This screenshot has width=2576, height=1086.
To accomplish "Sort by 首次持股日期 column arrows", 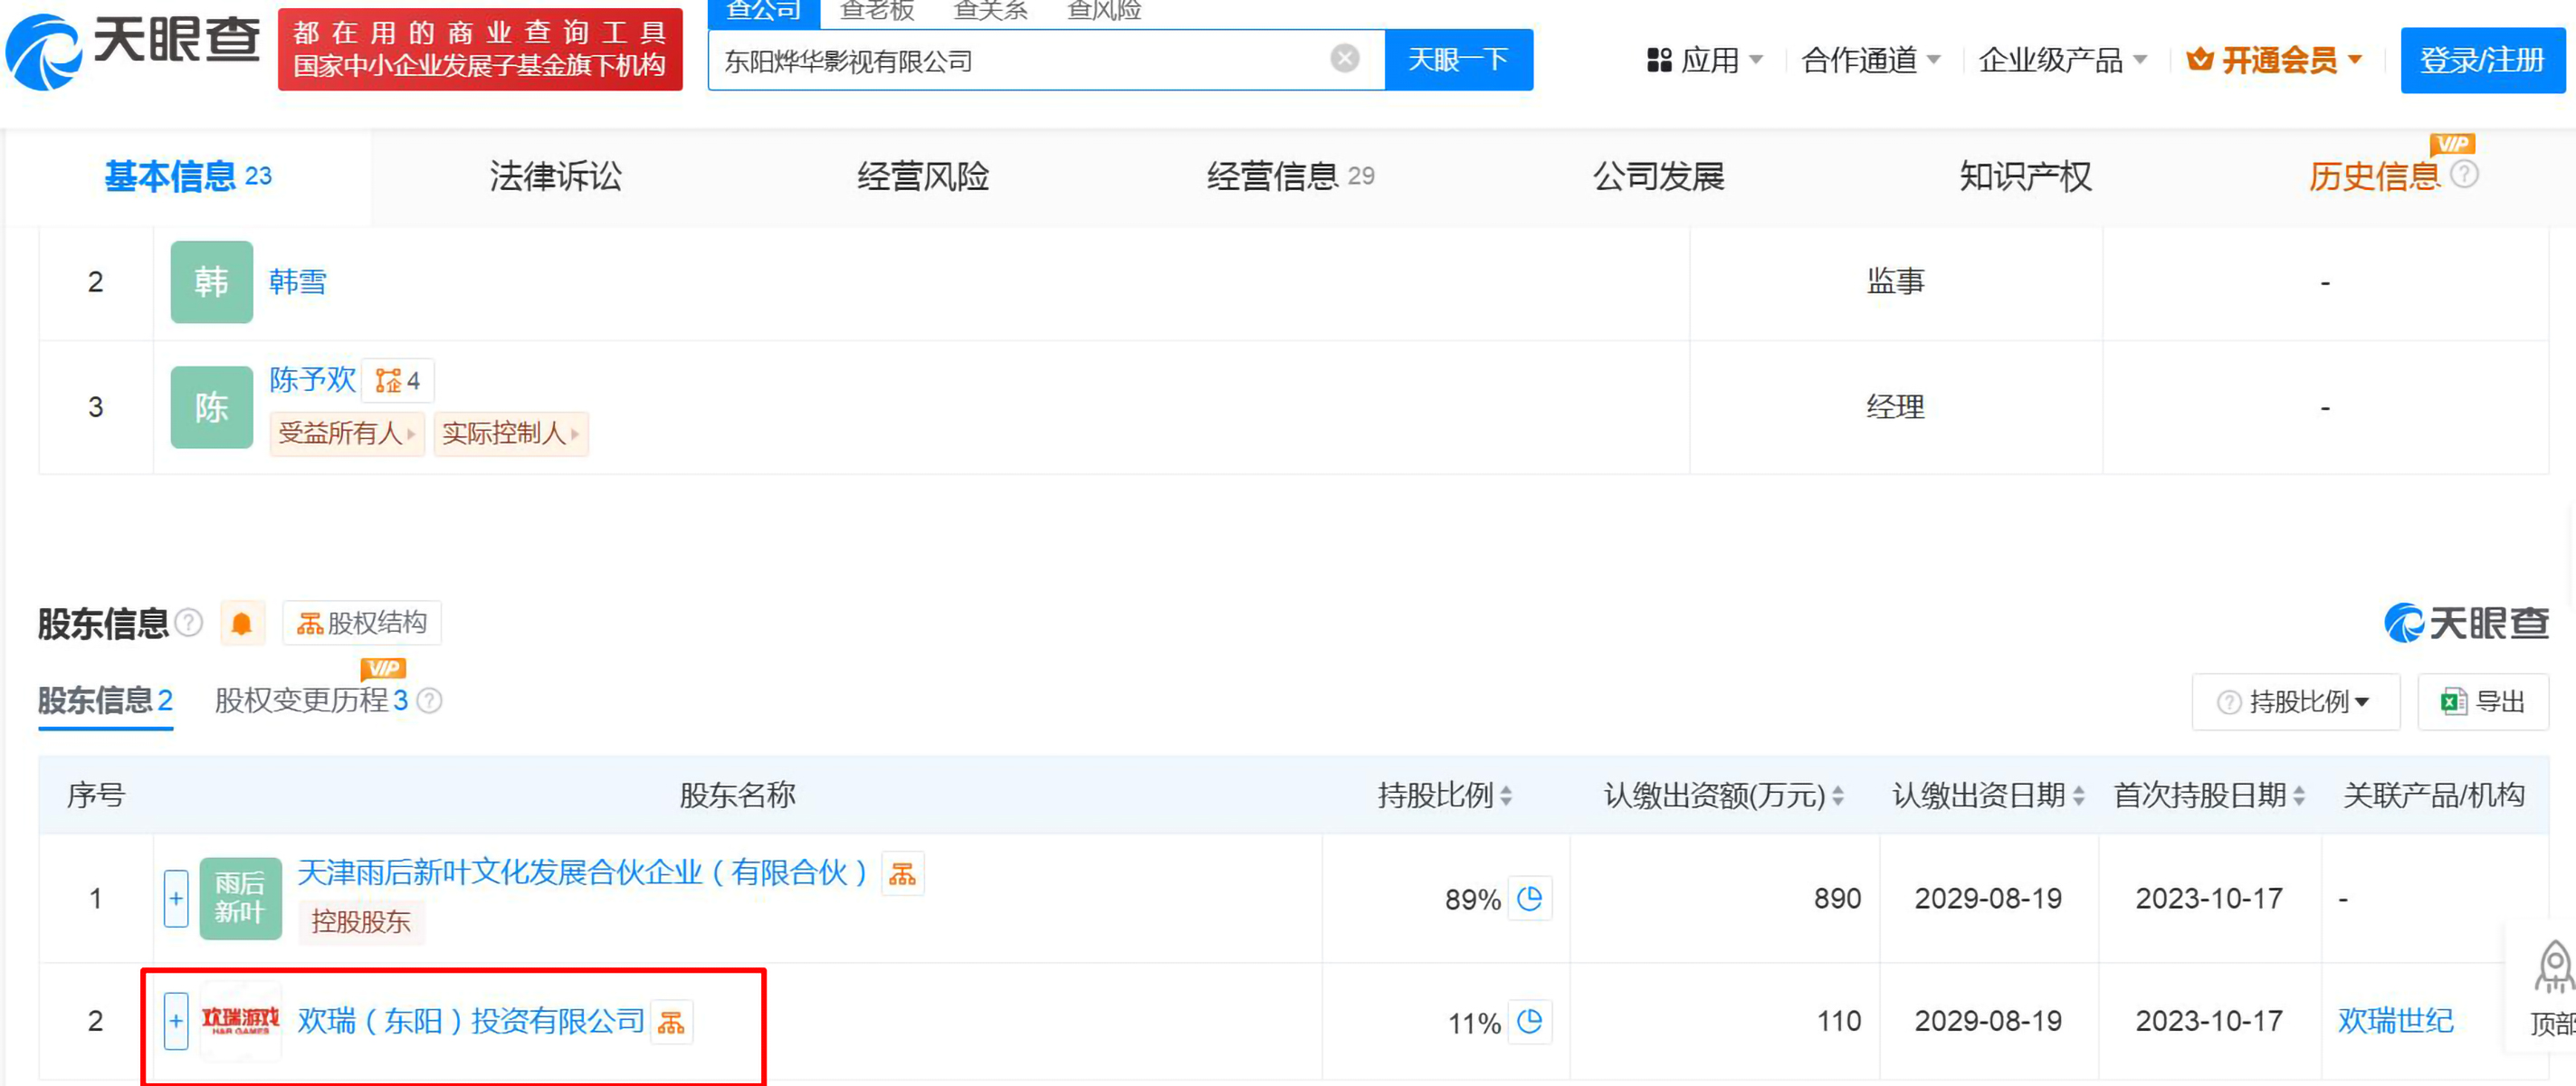I will (2299, 796).
